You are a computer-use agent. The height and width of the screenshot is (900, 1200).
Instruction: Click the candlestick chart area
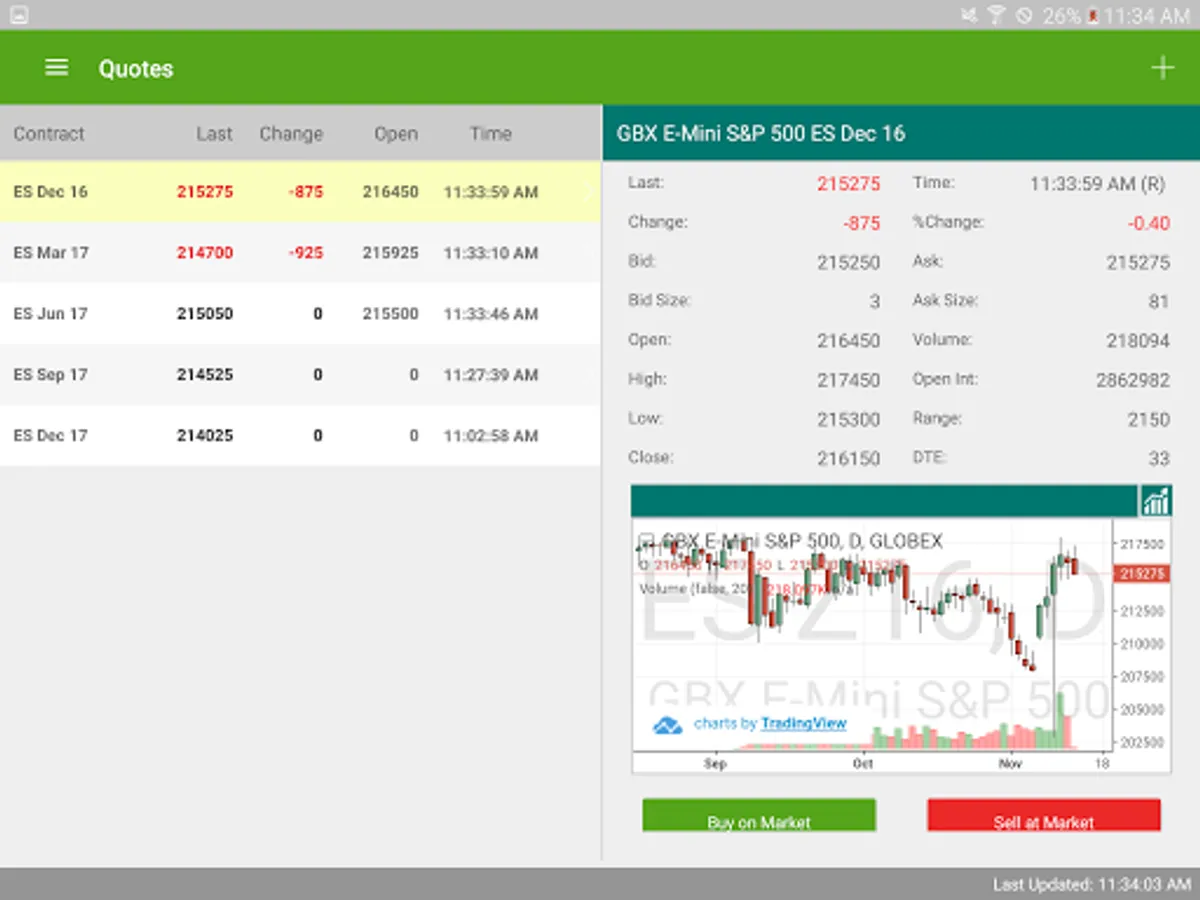pos(872,635)
